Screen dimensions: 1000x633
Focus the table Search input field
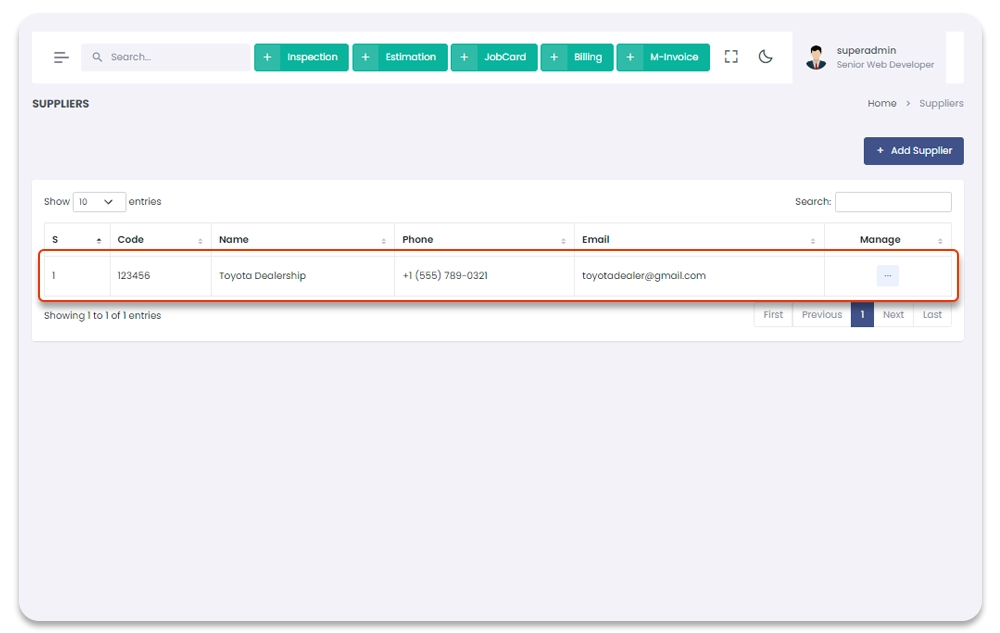click(x=892, y=202)
